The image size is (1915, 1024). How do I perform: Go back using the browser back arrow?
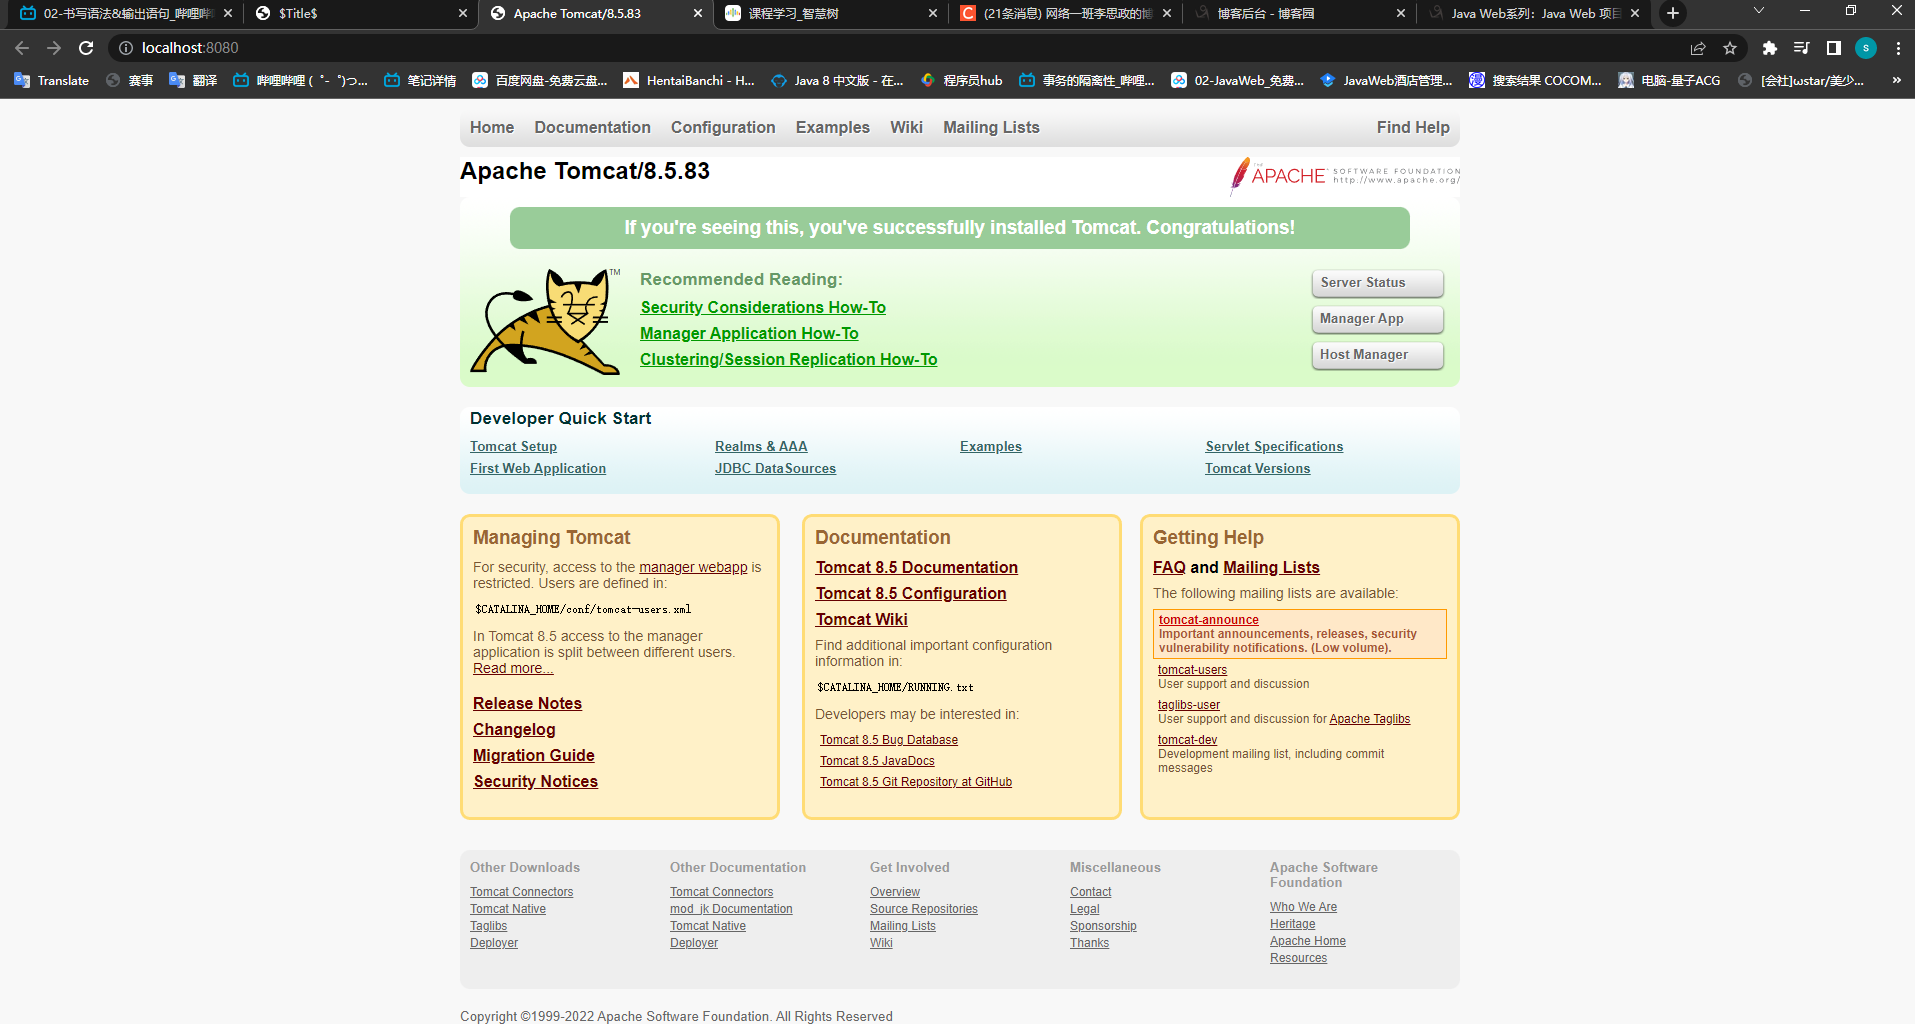click(22, 48)
